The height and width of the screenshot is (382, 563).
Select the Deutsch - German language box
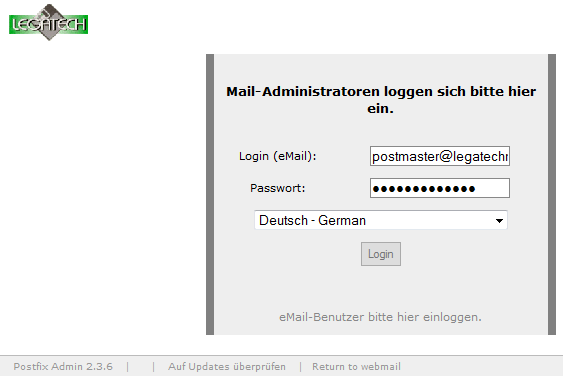(381, 220)
